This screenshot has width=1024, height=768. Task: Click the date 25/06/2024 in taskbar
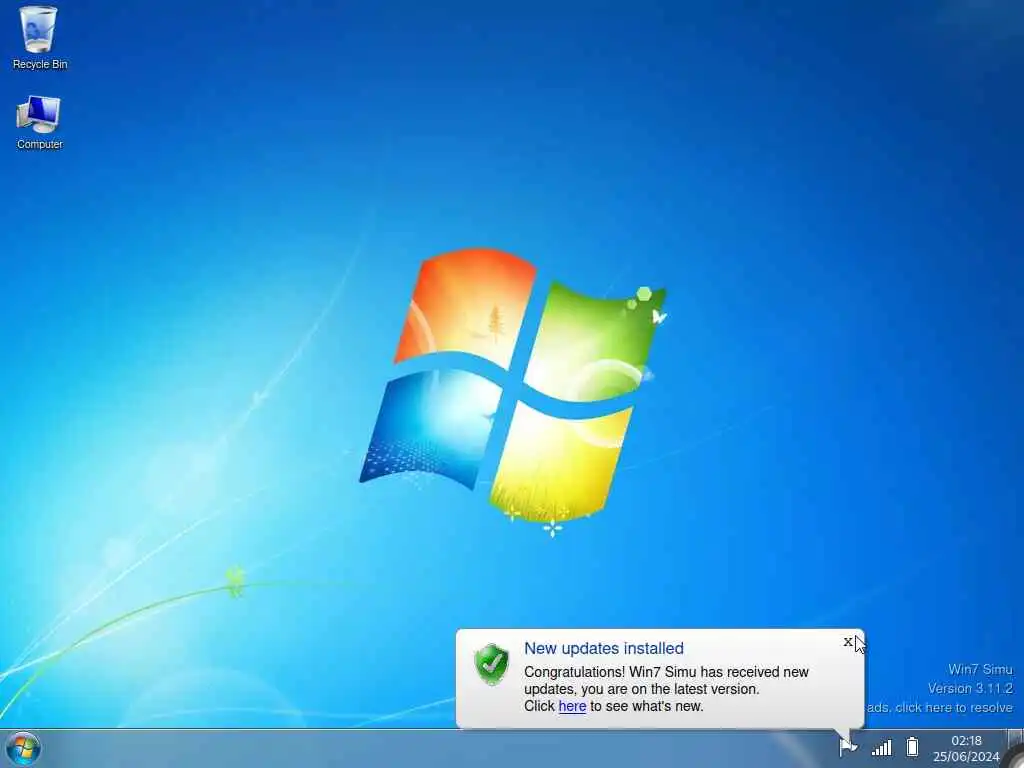coord(966,757)
